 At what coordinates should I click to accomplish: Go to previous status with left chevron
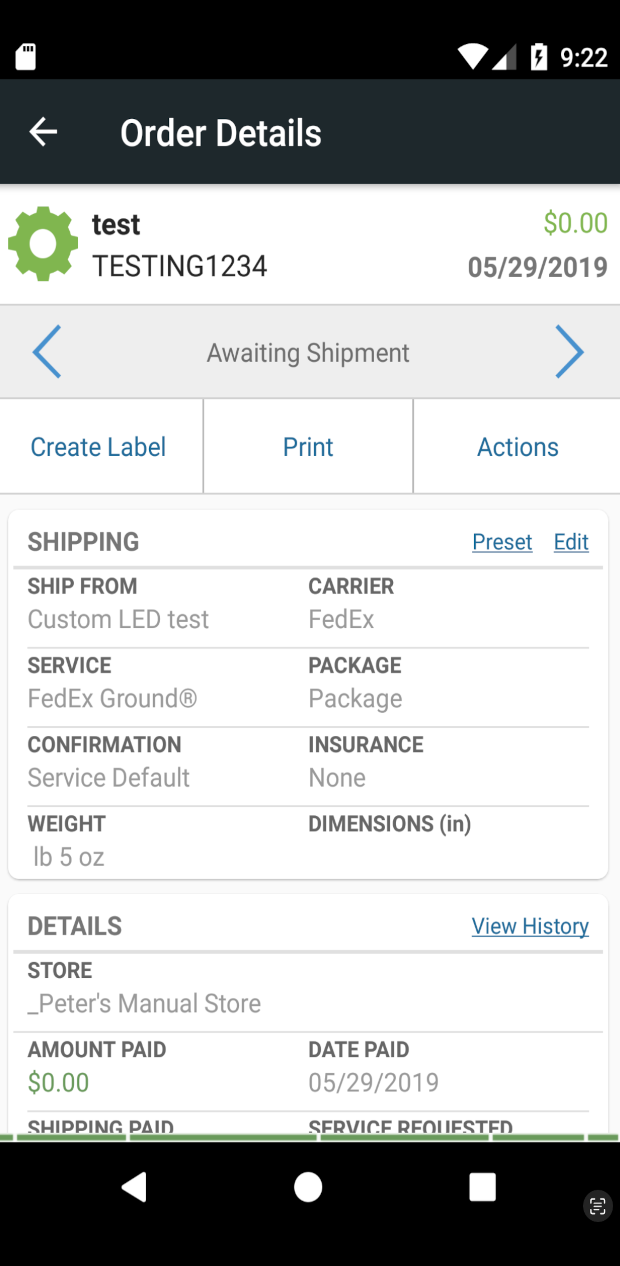47,352
